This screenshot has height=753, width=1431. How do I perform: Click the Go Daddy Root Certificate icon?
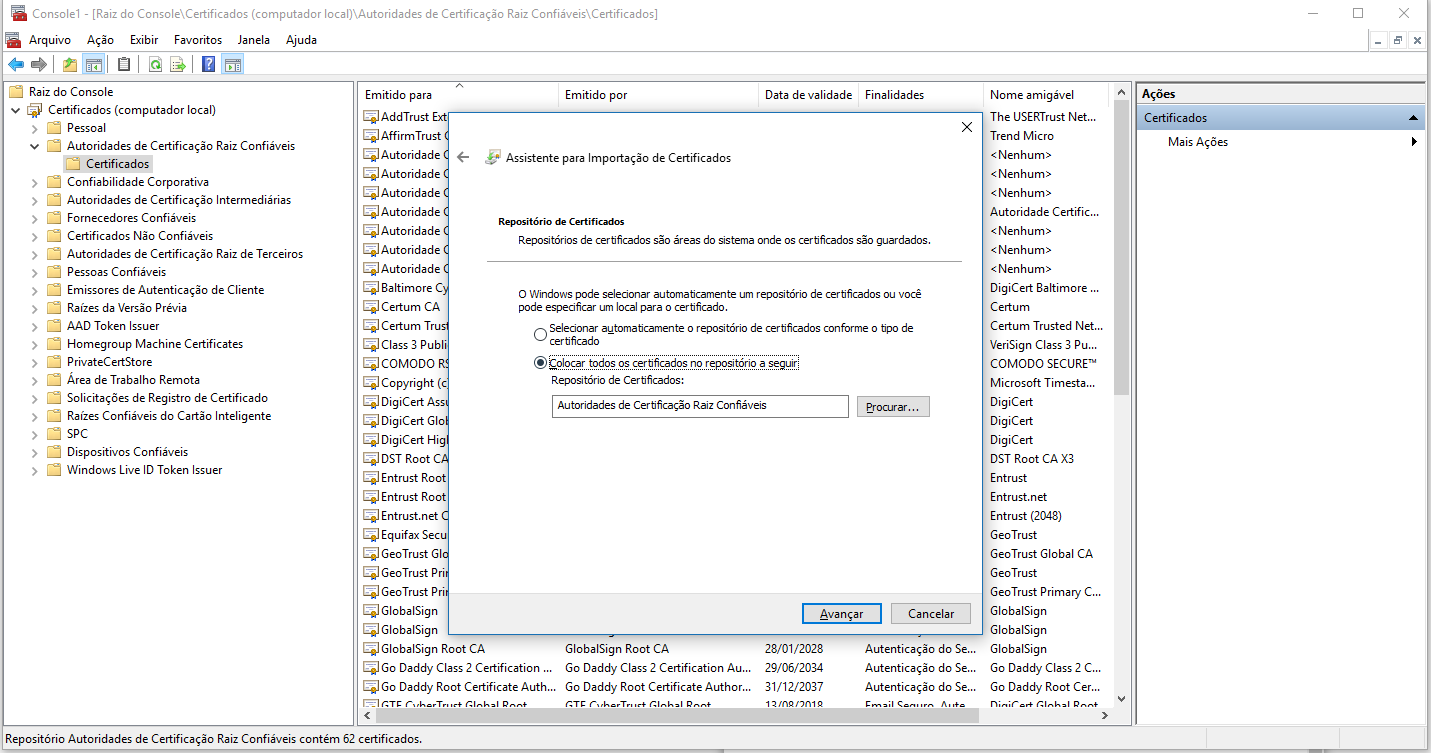point(371,687)
